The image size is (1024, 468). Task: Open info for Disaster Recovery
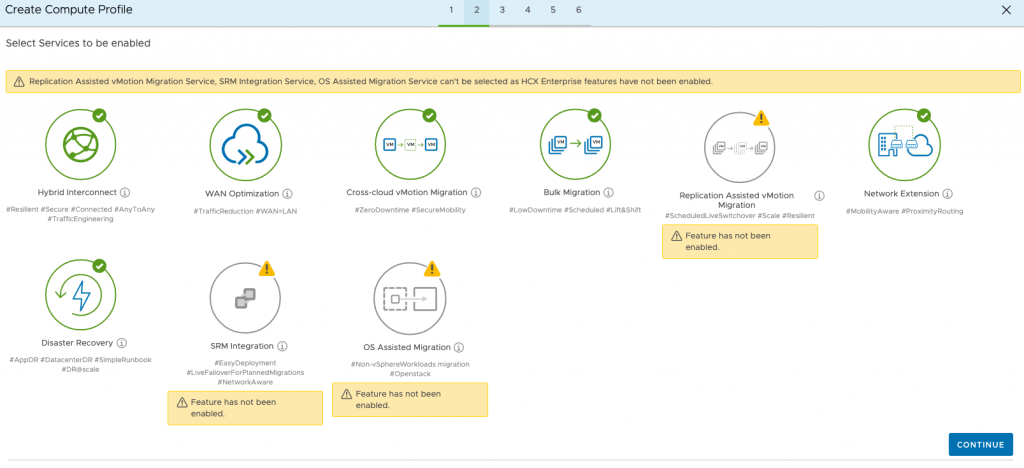(122, 343)
